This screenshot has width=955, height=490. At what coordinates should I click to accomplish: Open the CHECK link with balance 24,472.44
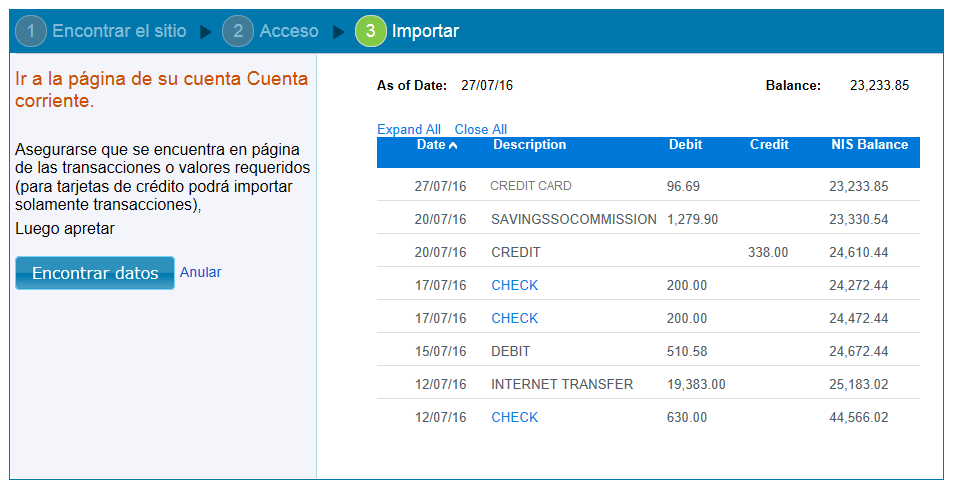pyautogui.click(x=514, y=318)
